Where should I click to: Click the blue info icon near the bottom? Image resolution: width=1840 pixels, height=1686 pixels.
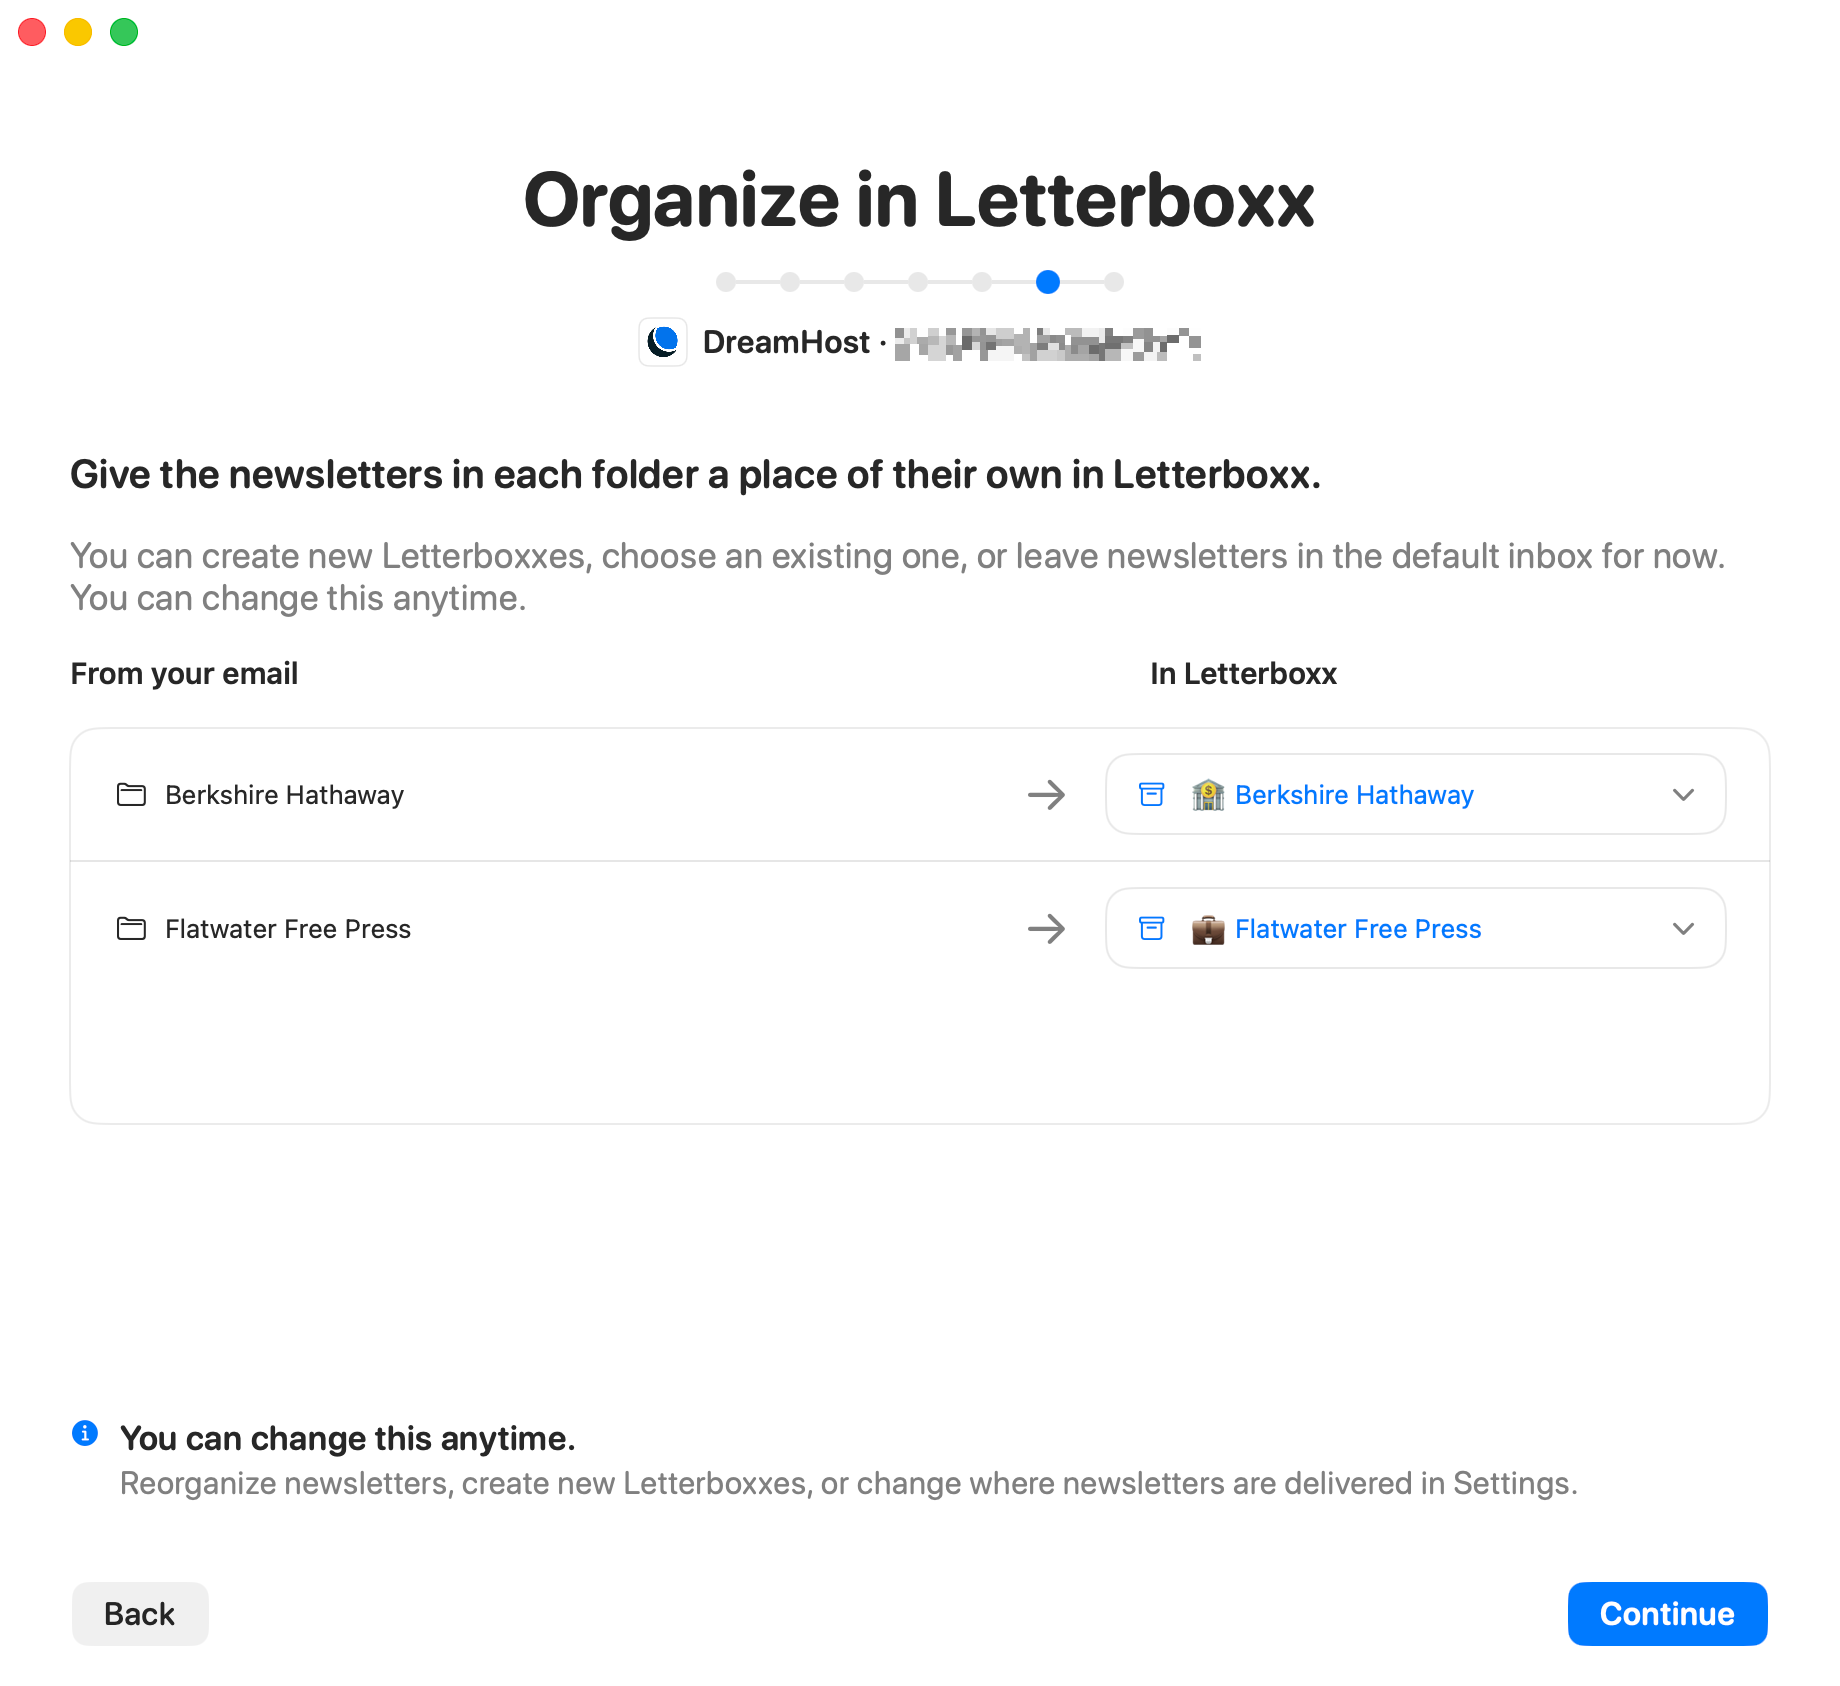85,1433
